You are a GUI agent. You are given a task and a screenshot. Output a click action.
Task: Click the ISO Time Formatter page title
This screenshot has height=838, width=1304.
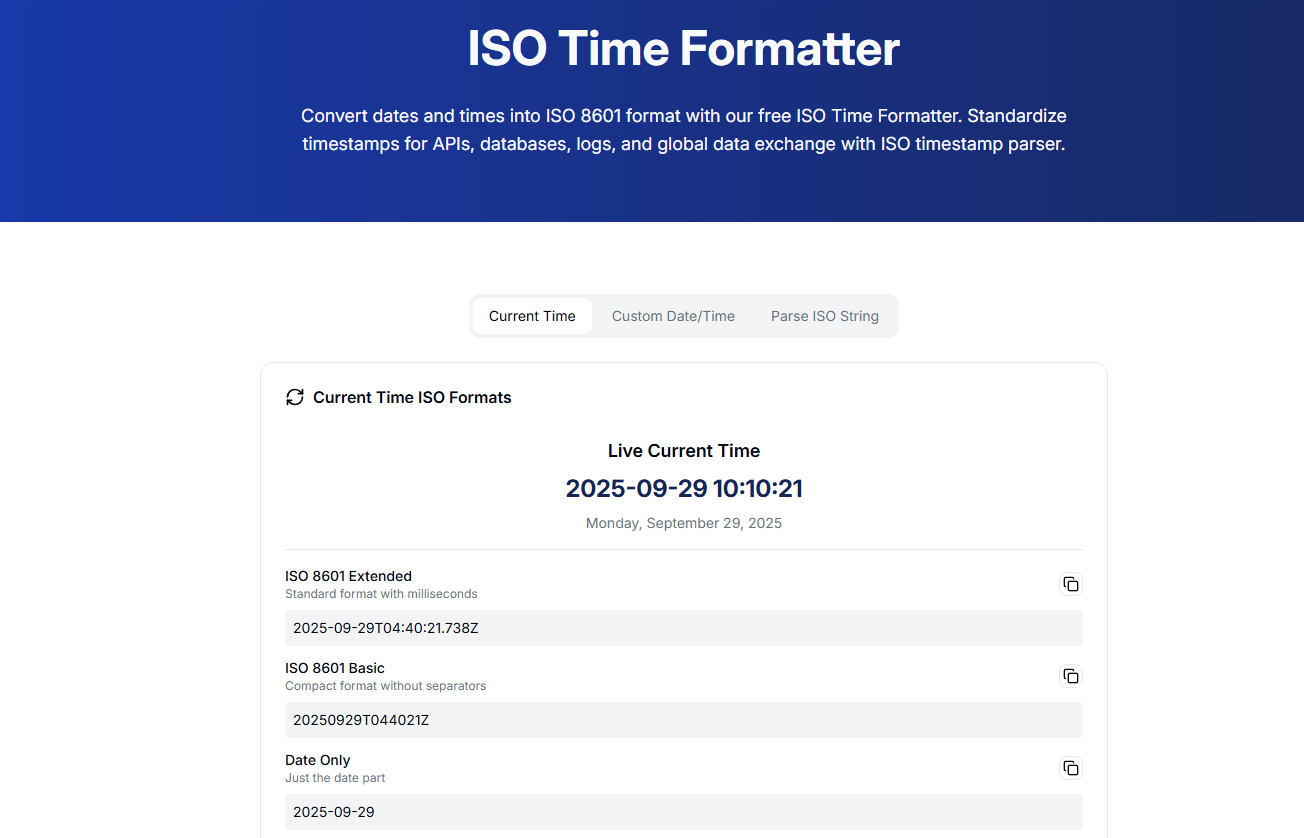pyautogui.click(x=684, y=49)
